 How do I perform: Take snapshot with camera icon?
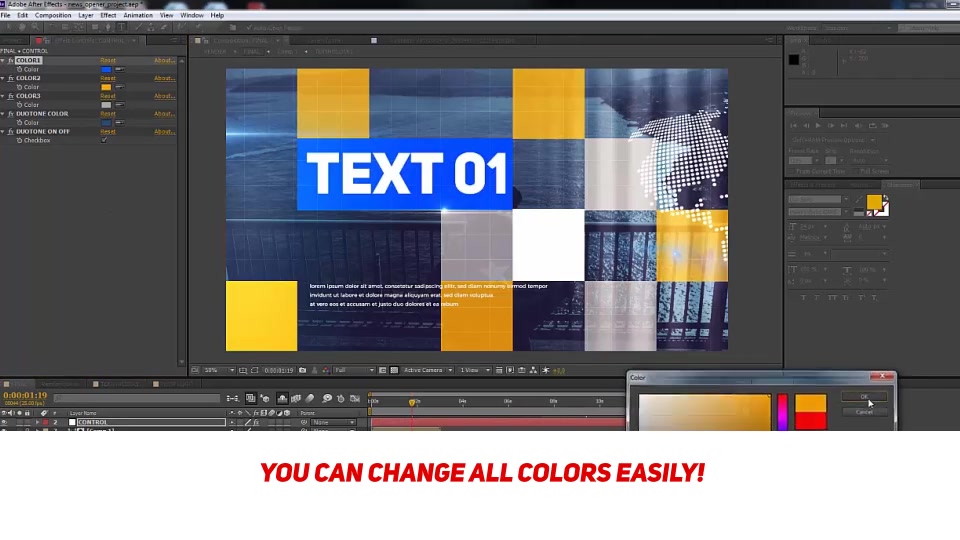click(x=302, y=370)
